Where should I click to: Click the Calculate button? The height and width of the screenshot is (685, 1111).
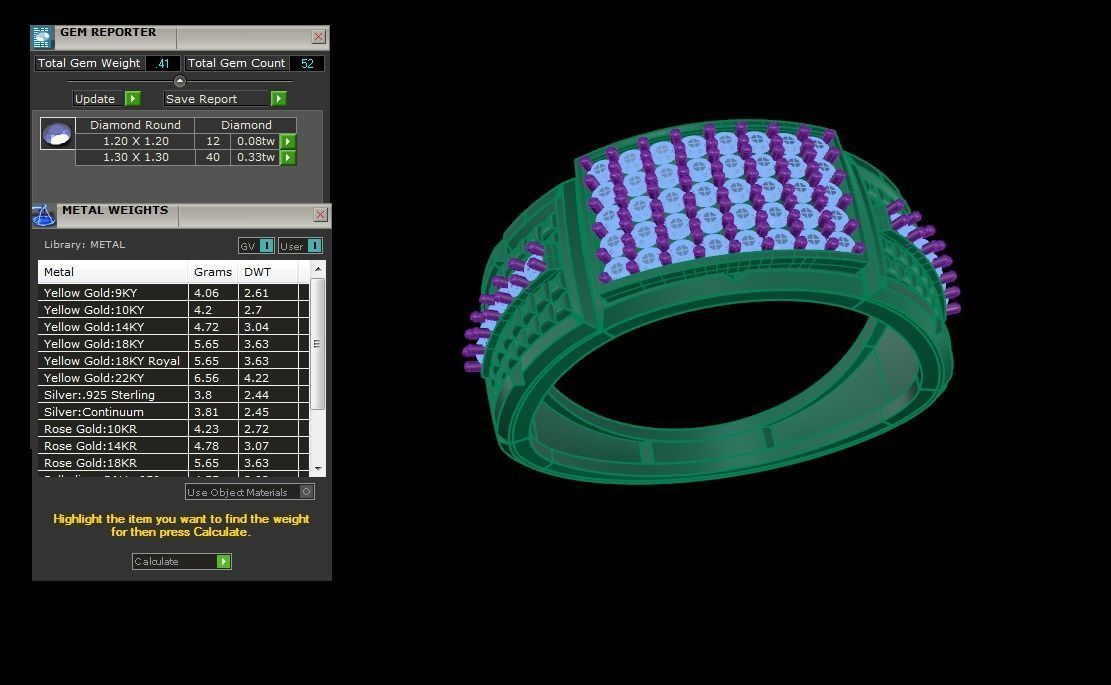[x=181, y=561]
